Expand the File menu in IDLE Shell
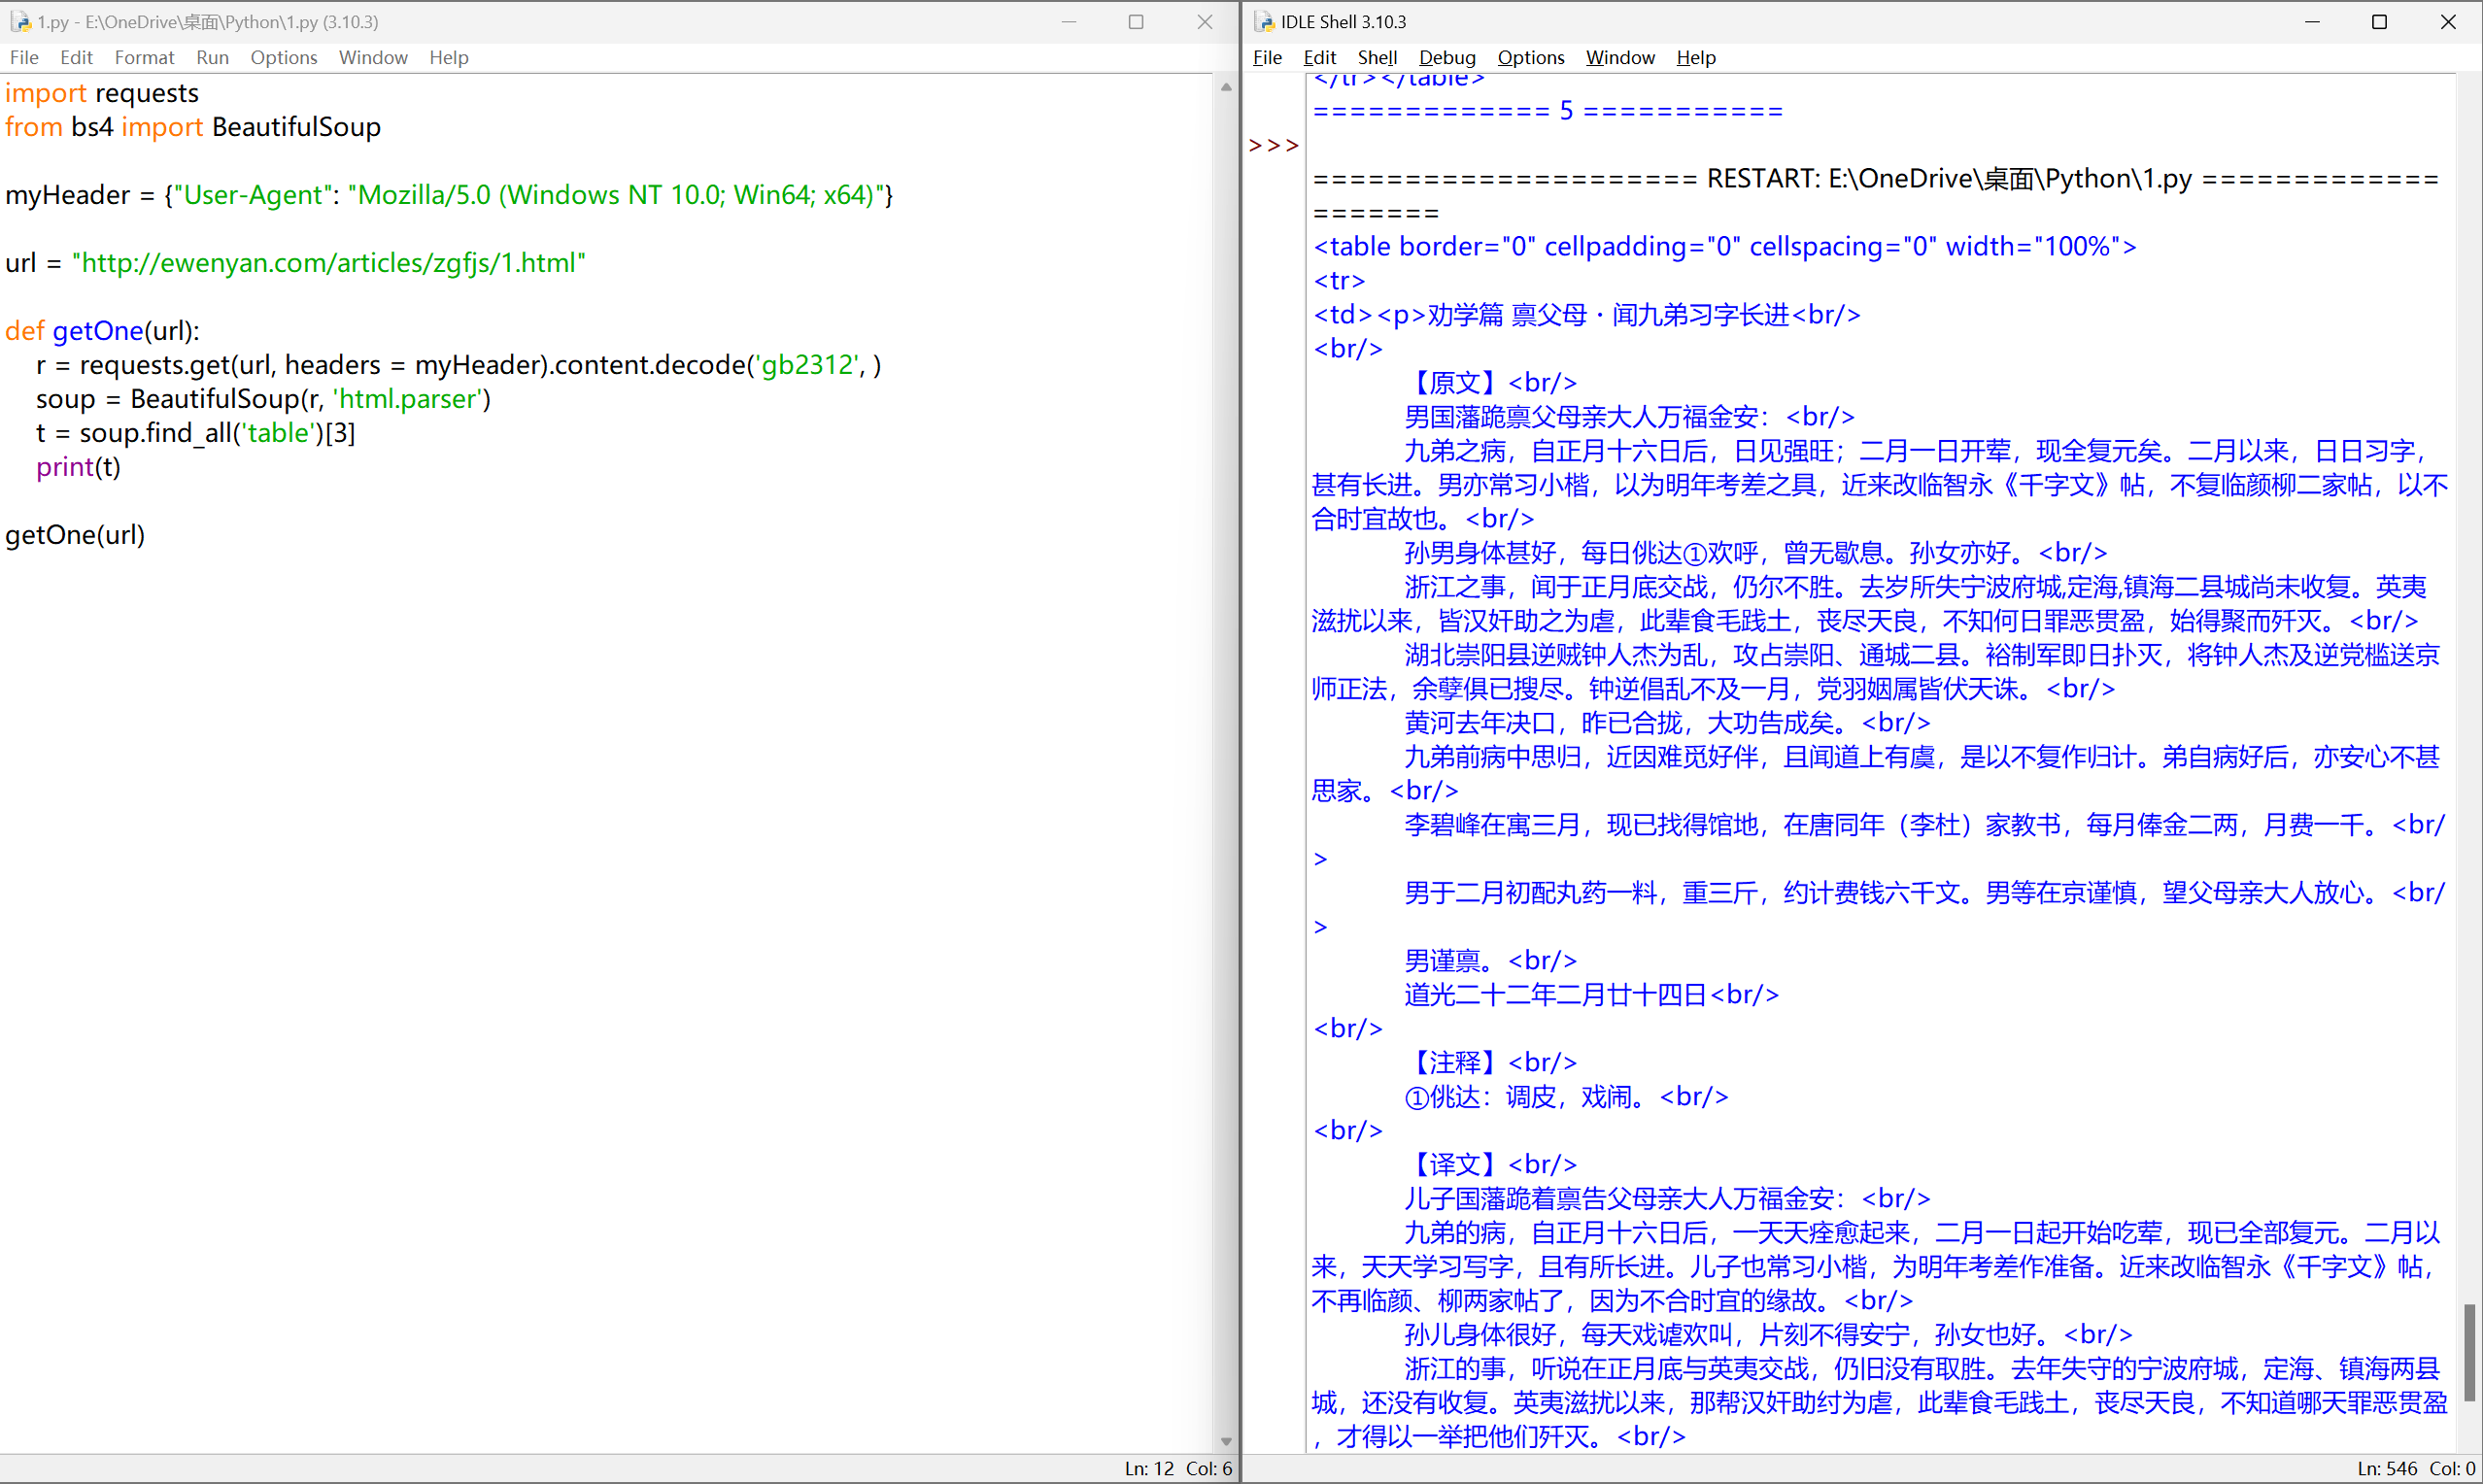The height and width of the screenshot is (1484, 2483). pos(1267,57)
